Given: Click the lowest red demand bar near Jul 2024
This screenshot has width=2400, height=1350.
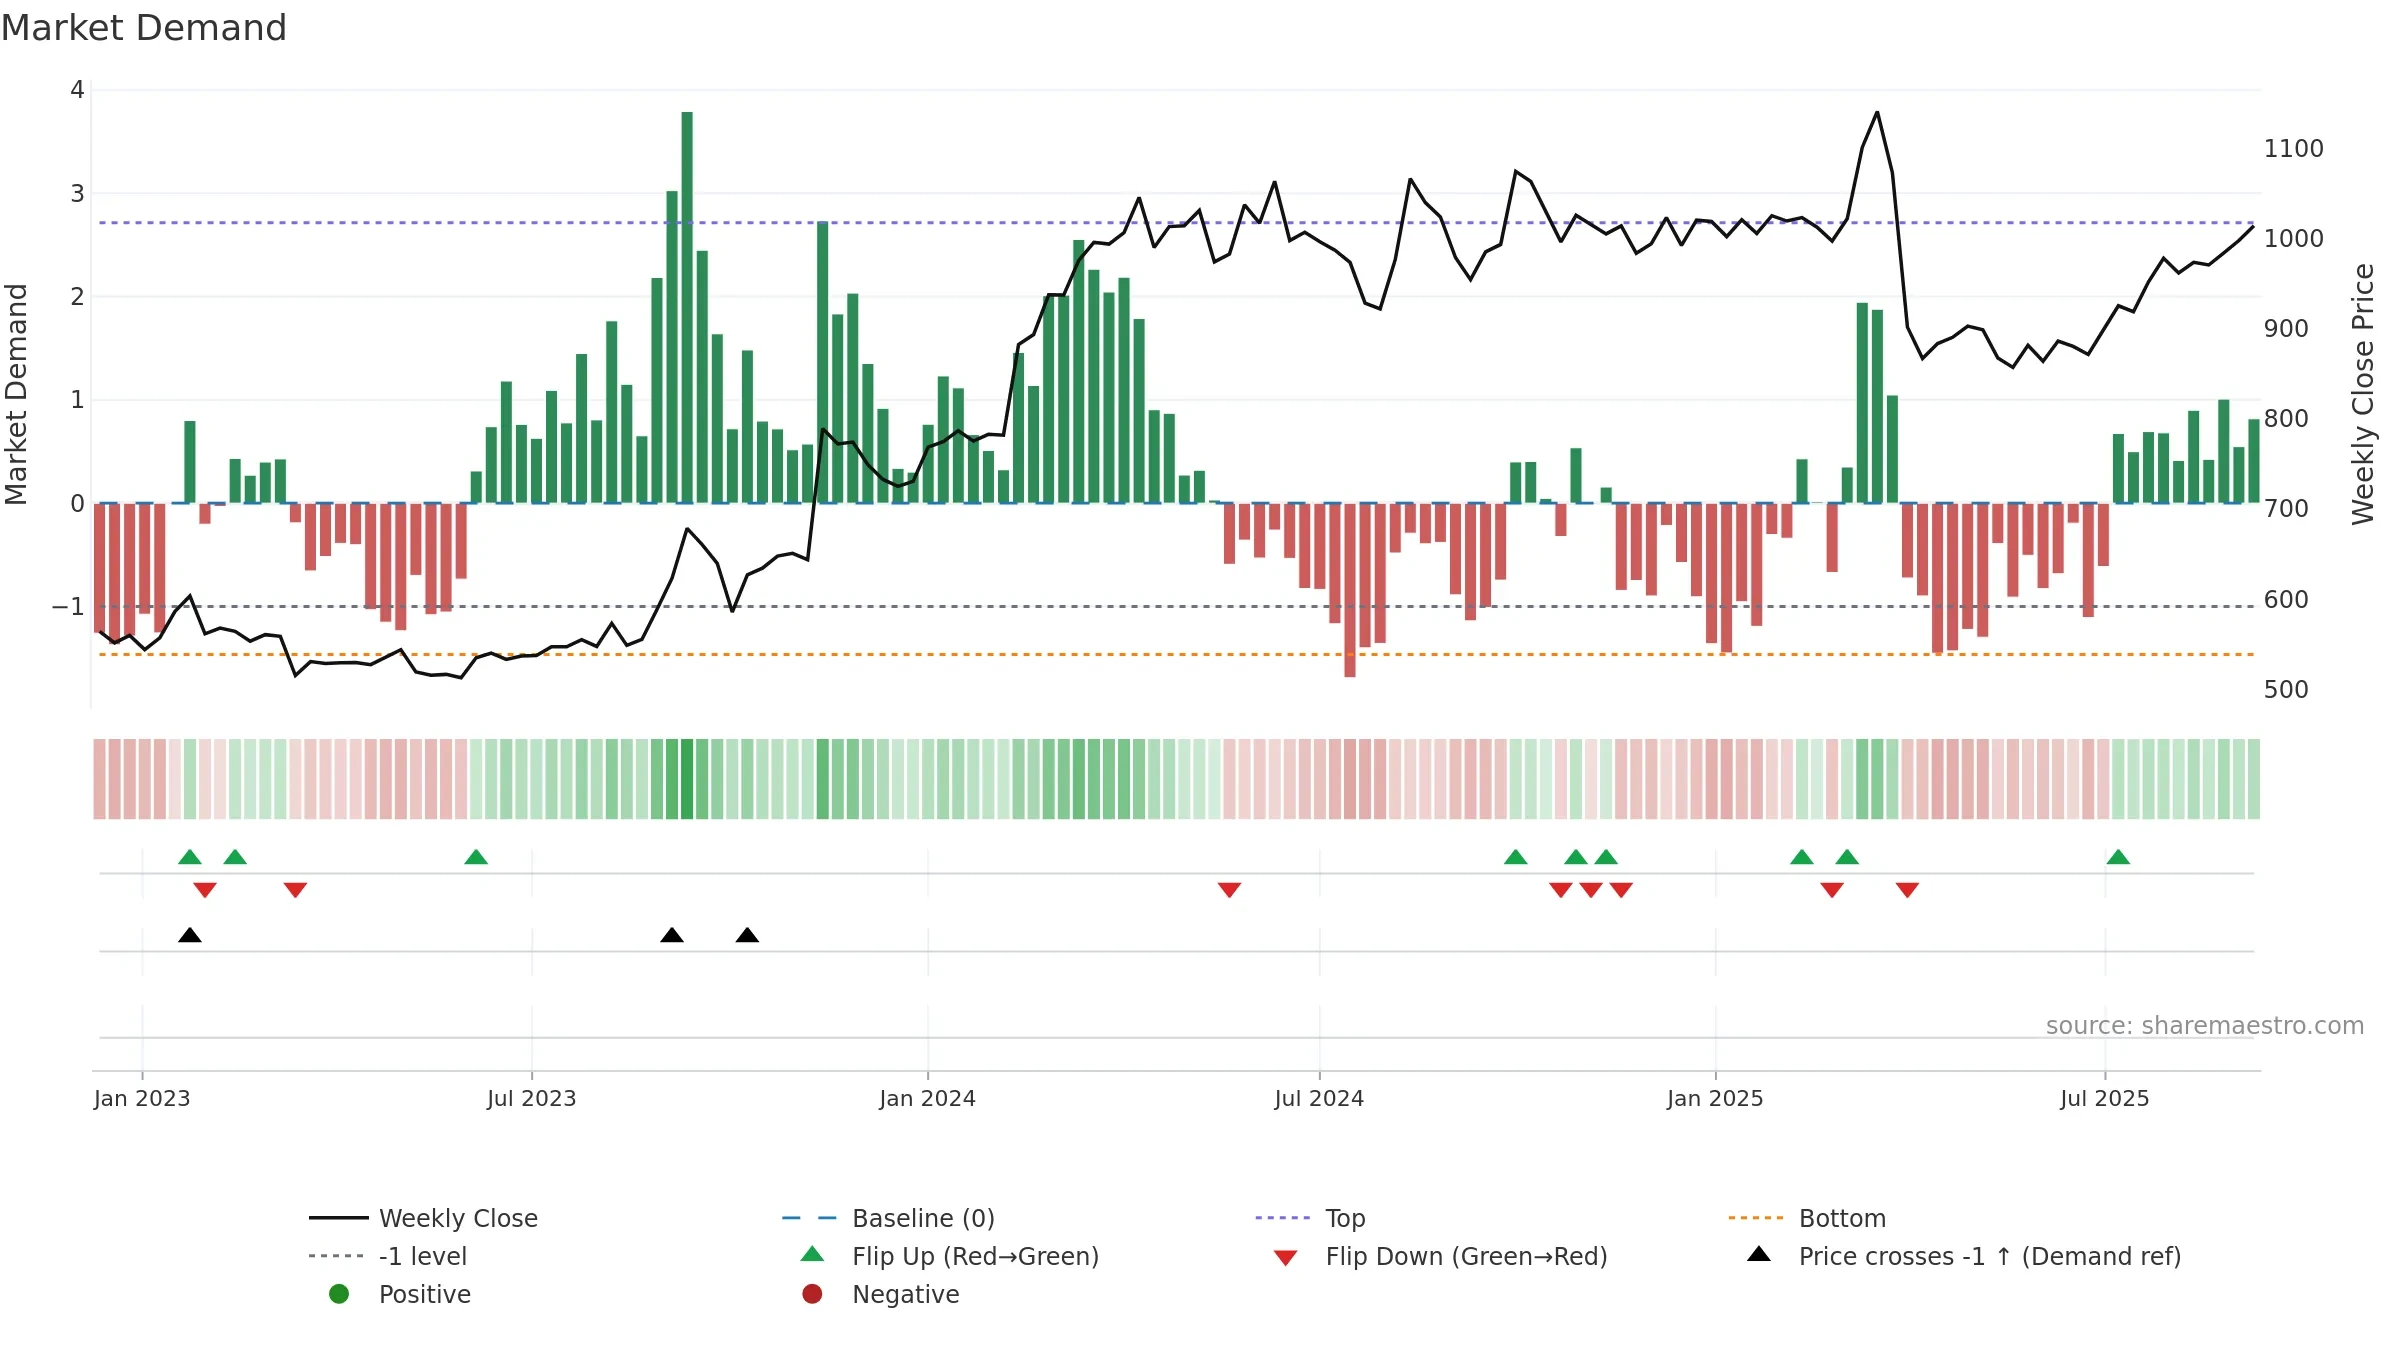Looking at the screenshot, I should click(1350, 590).
